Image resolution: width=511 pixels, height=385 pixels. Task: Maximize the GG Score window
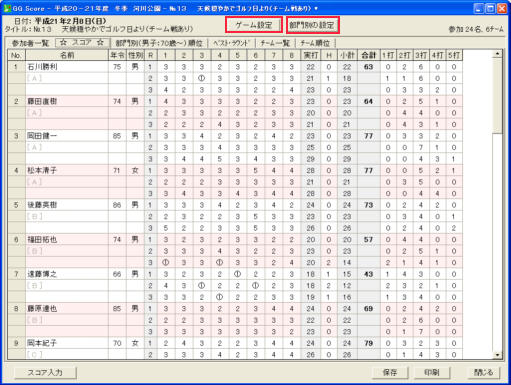490,8
